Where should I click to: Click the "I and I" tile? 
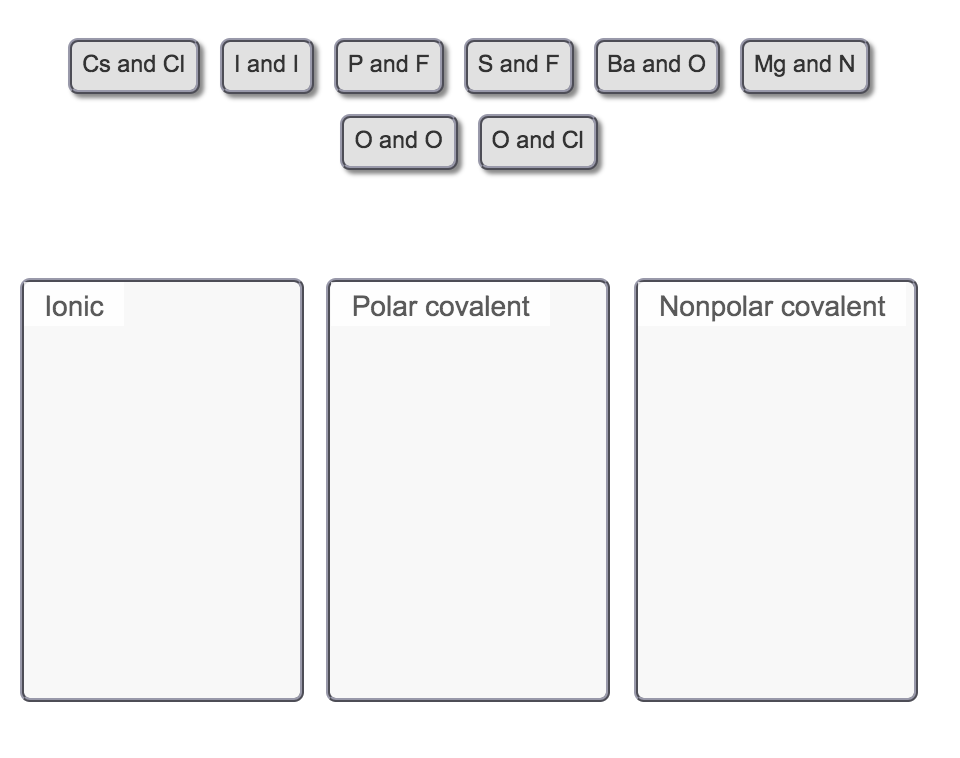267,64
